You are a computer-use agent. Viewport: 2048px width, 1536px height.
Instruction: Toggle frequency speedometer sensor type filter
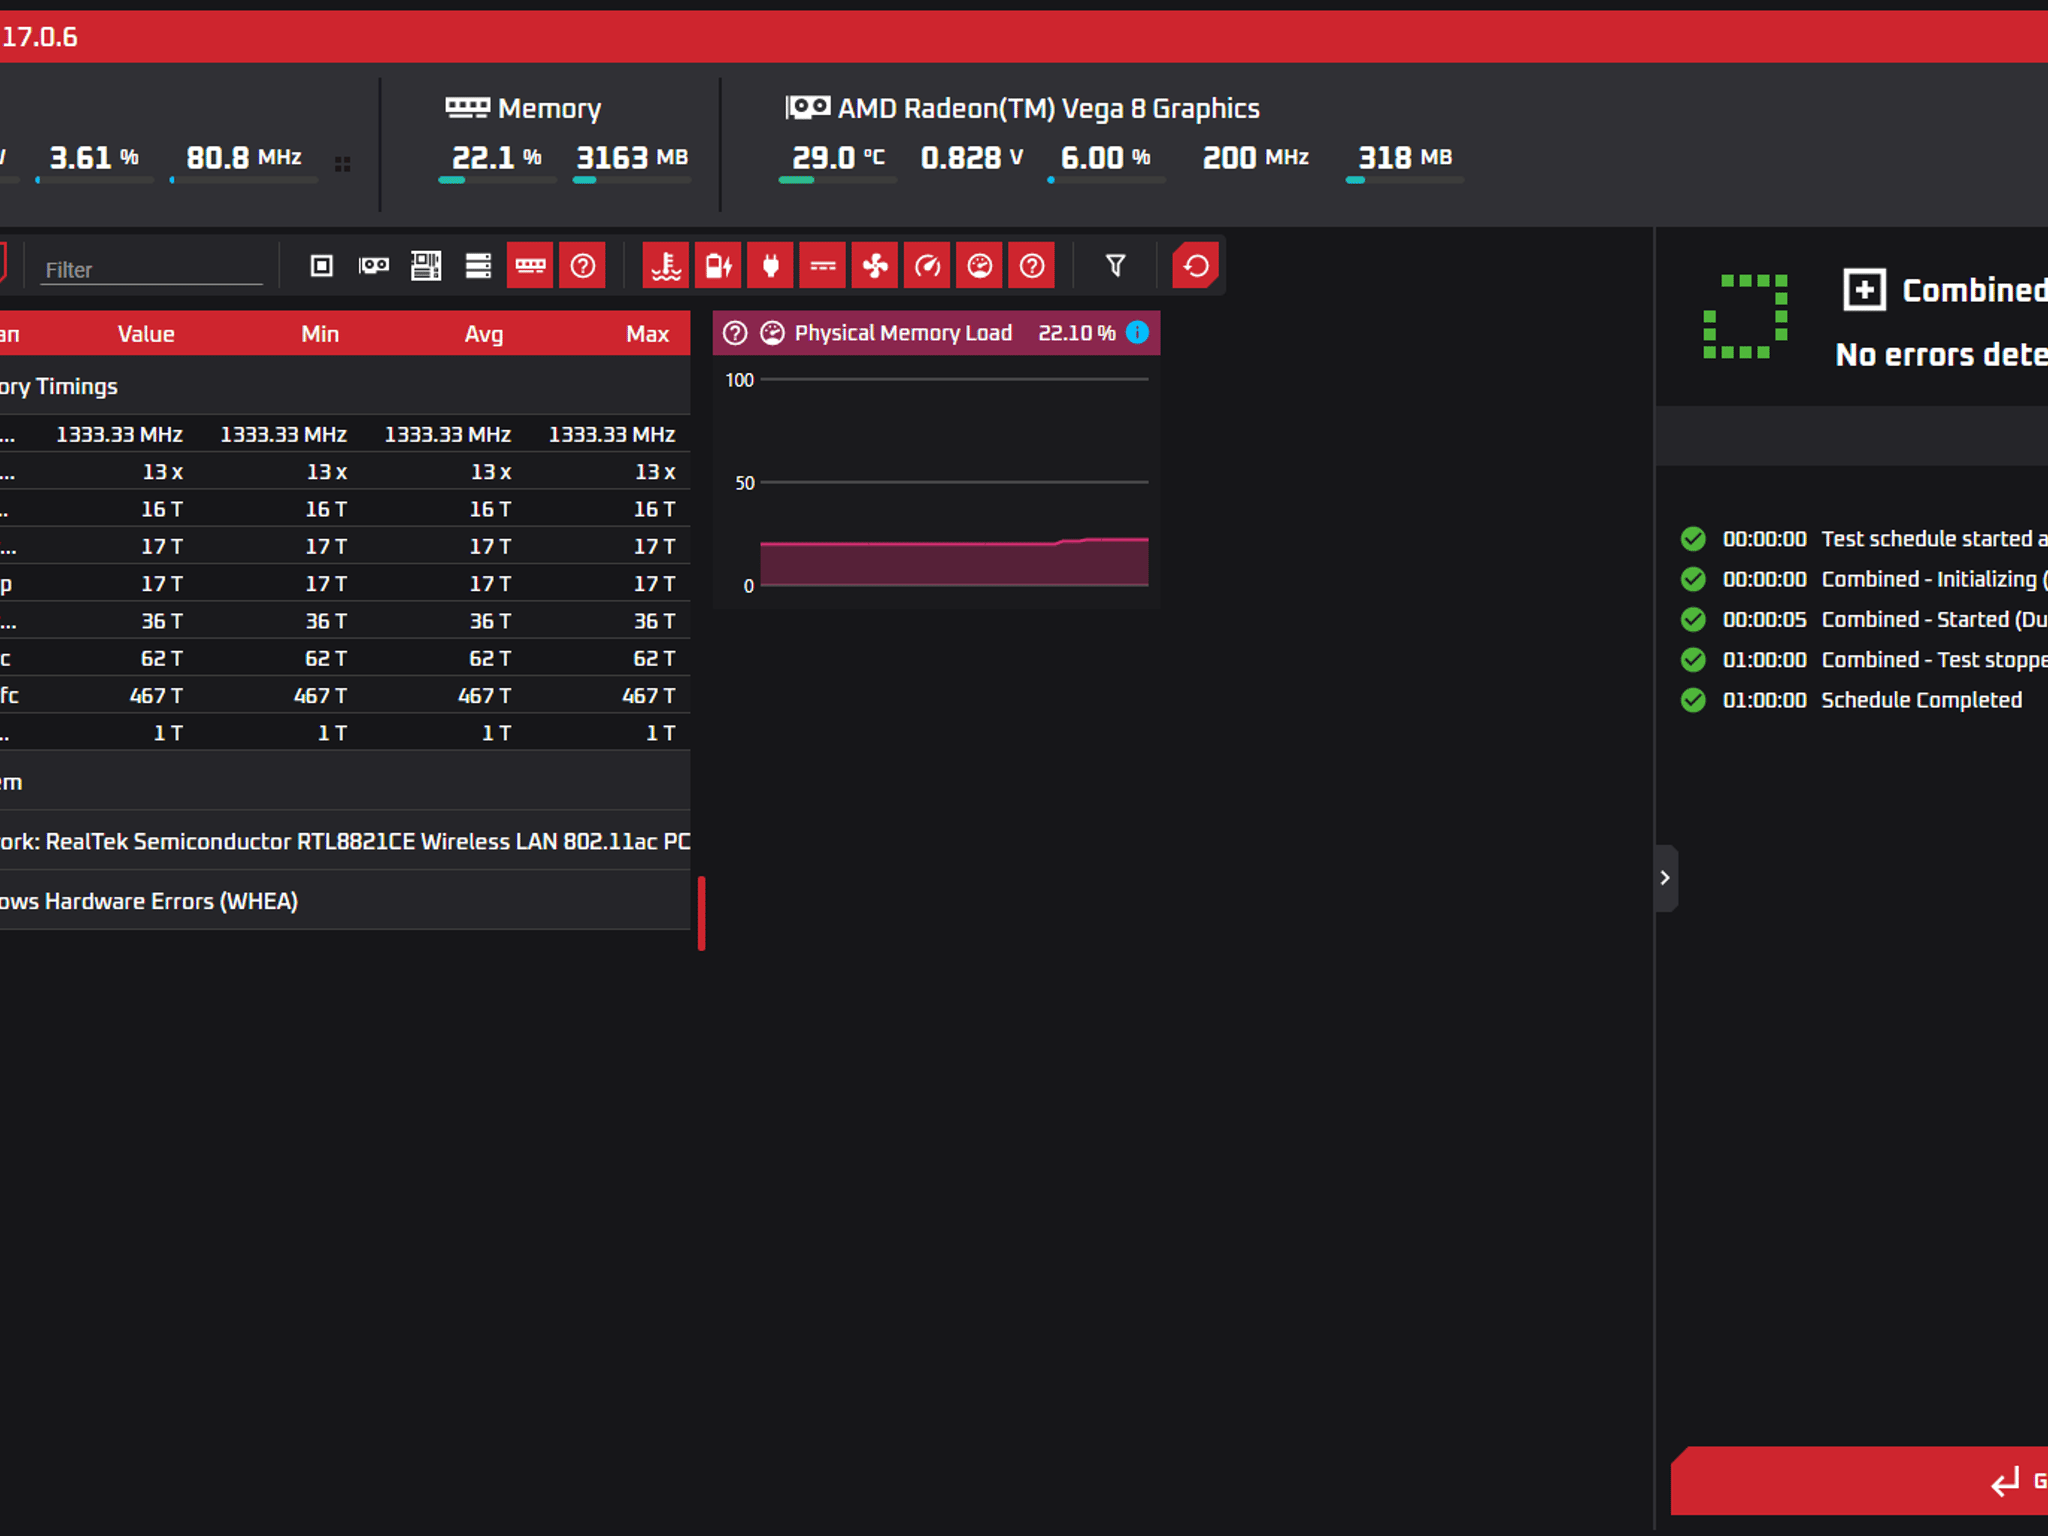[x=927, y=266]
